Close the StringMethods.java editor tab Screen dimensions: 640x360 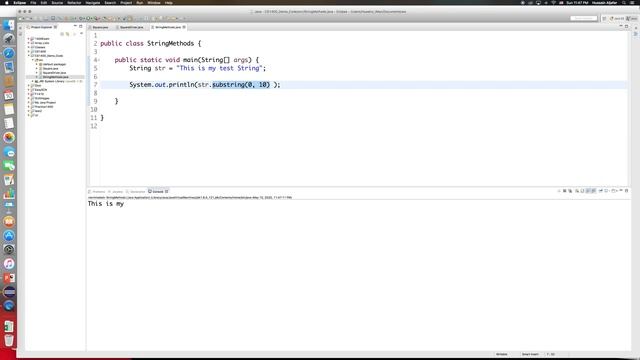click(184, 27)
